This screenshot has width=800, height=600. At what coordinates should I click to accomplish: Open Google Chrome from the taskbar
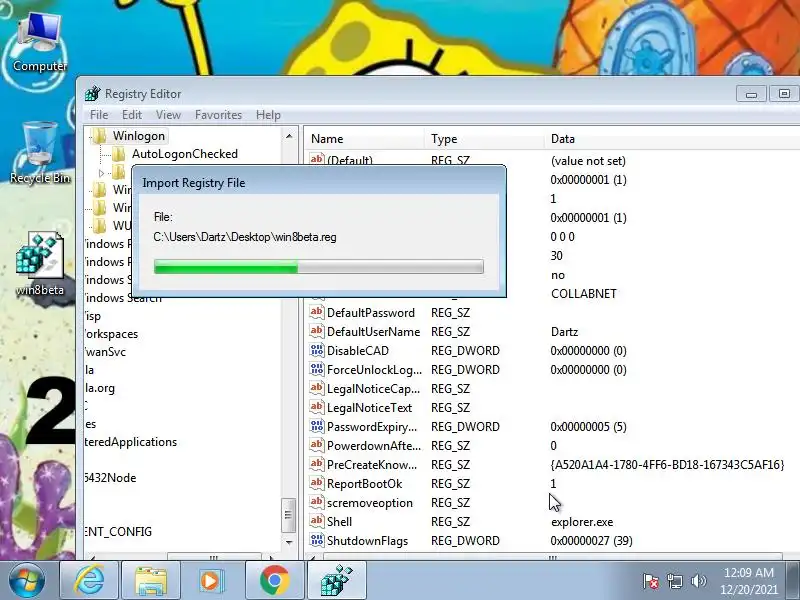tap(274, 581)
